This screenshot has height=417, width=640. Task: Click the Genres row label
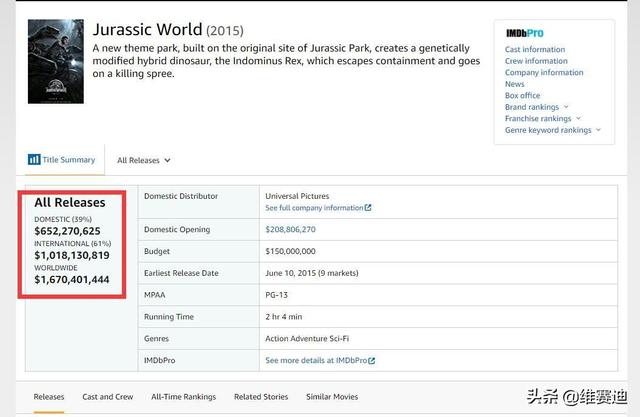(x=156, y=338)
